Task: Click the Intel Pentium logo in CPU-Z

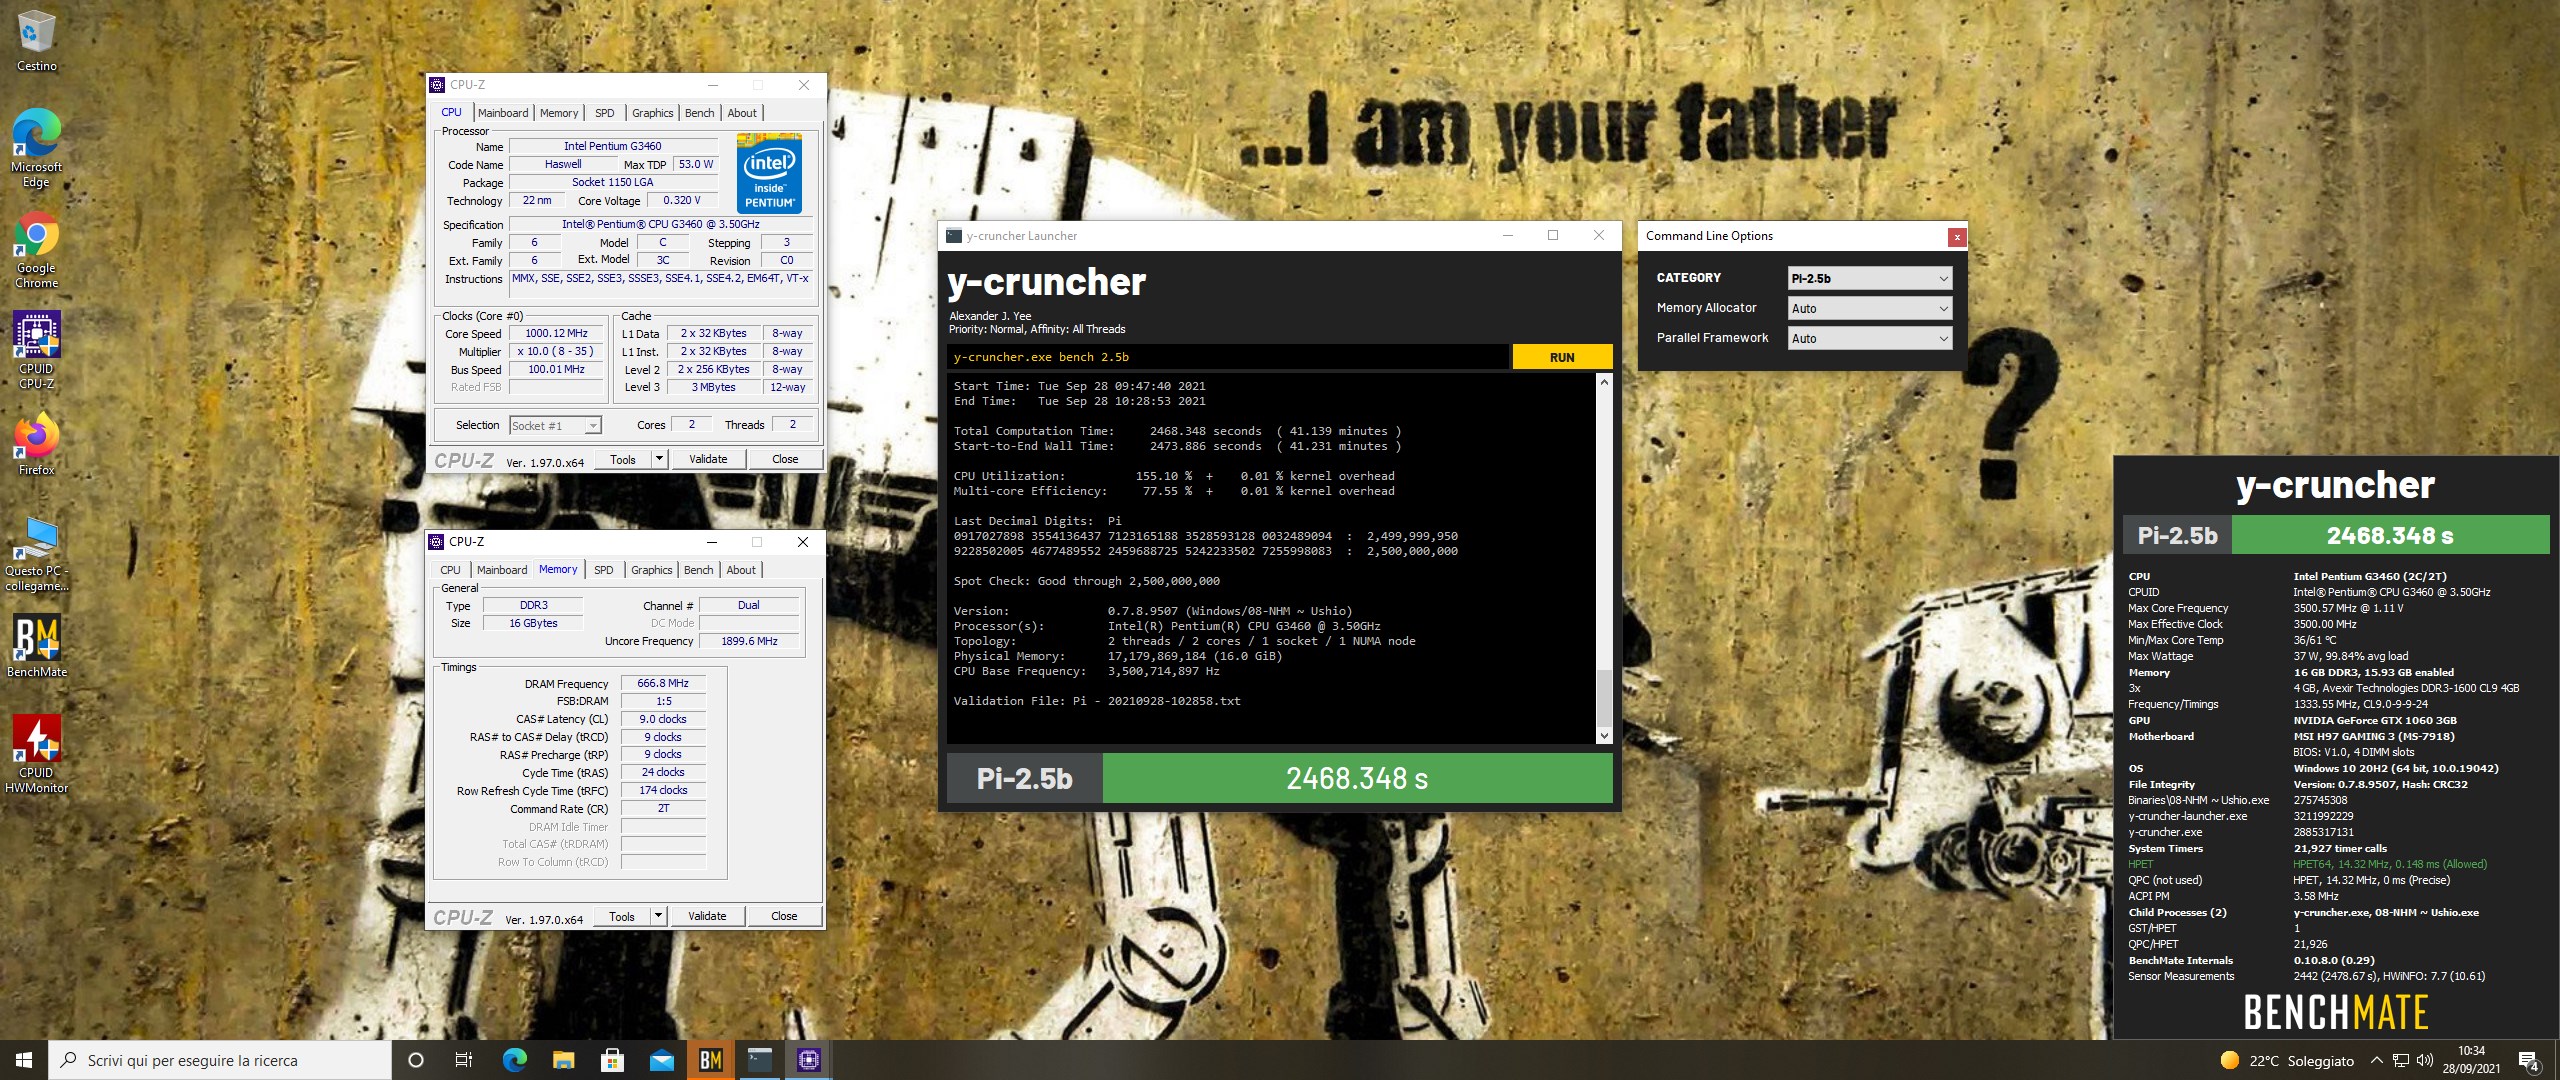Action: click(x=770, y=173)
